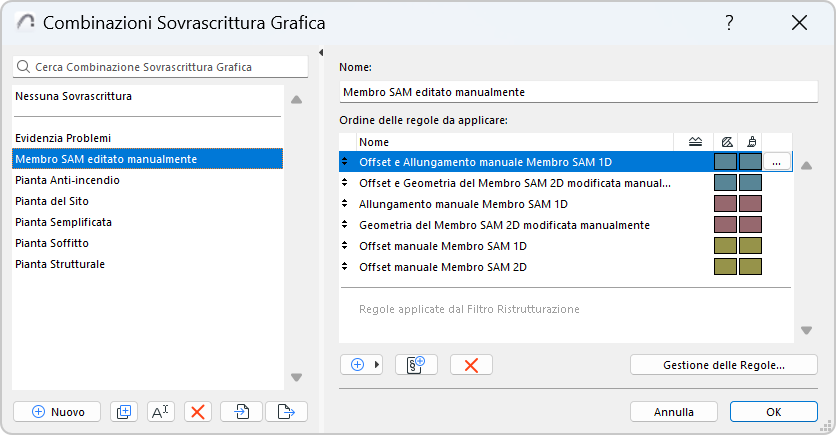Collapse the combinations list panel arrow
This screenshot has height=435, width=836.
321,53
